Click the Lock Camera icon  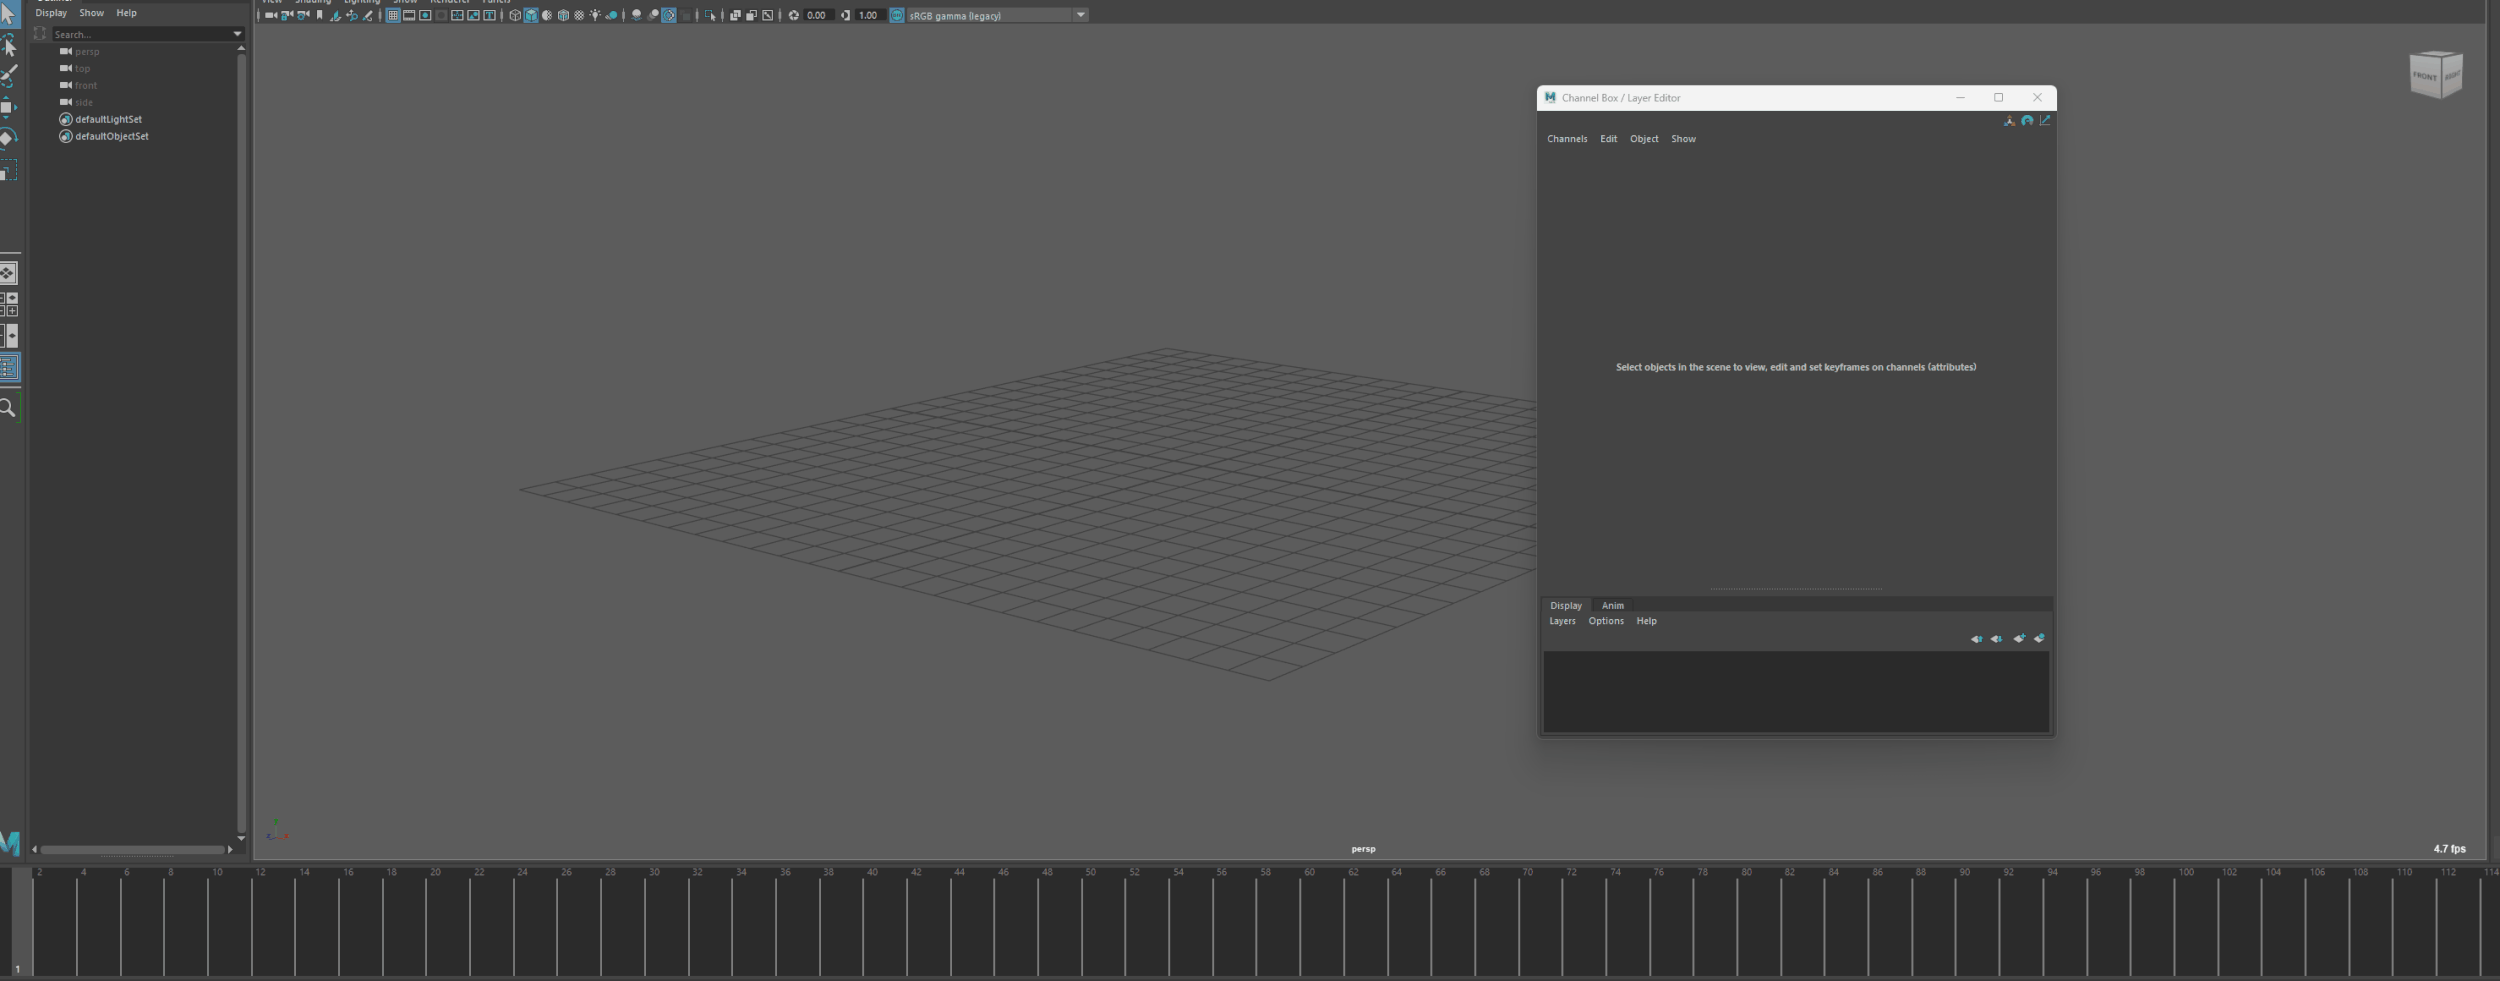click(x=287, y=15)
